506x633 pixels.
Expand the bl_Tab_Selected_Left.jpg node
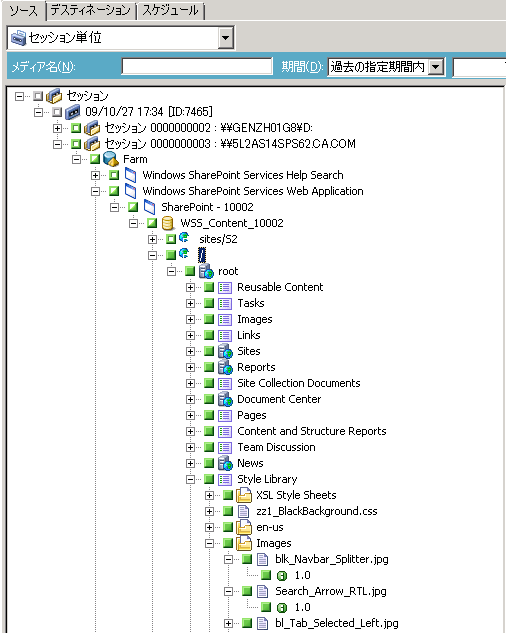point(228,624)
